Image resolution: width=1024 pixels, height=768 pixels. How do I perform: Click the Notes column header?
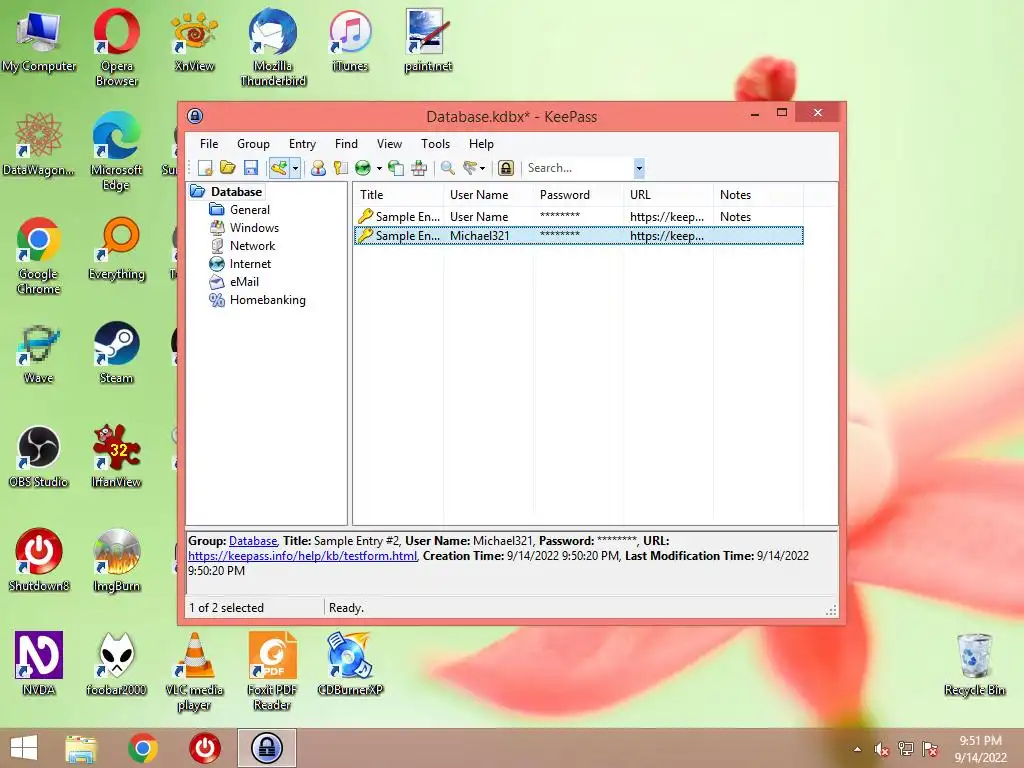point(758,195)
